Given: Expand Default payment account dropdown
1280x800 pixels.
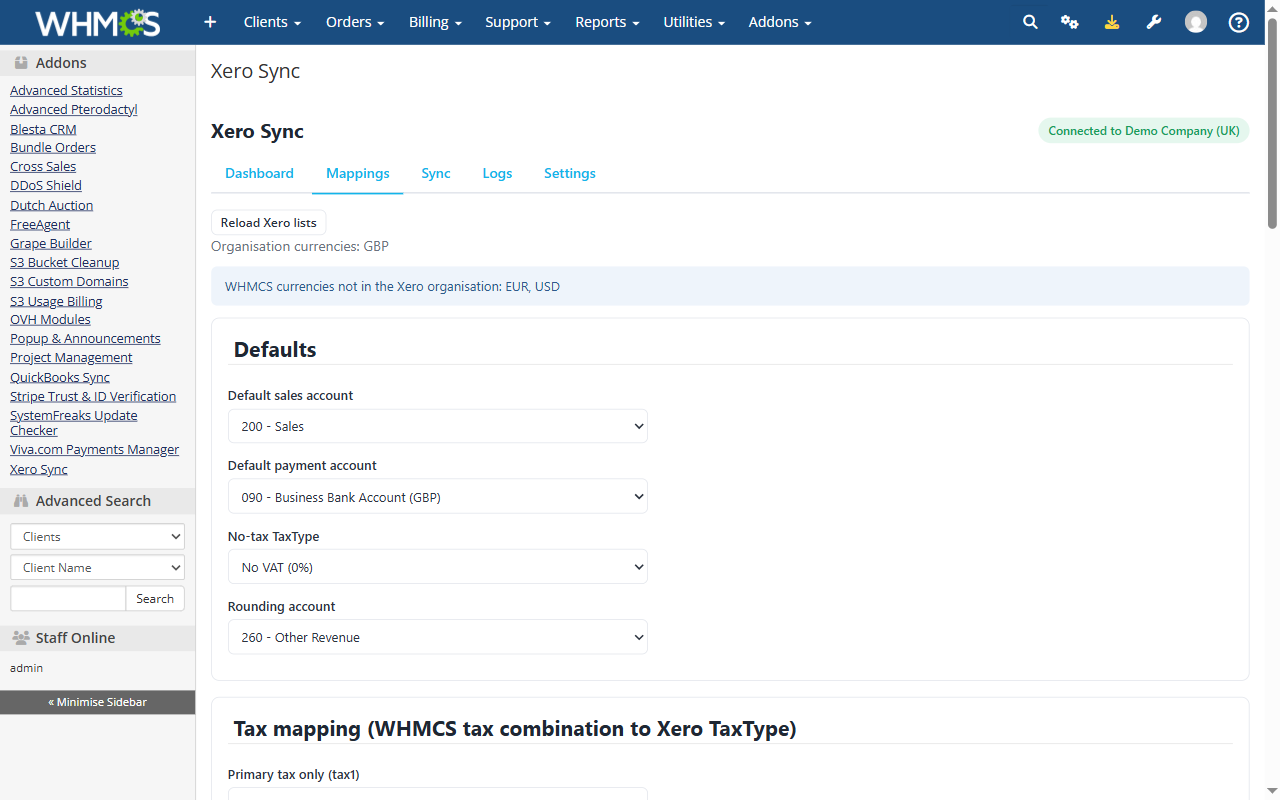Looking at the screenshot, I should tap(438, 497).
